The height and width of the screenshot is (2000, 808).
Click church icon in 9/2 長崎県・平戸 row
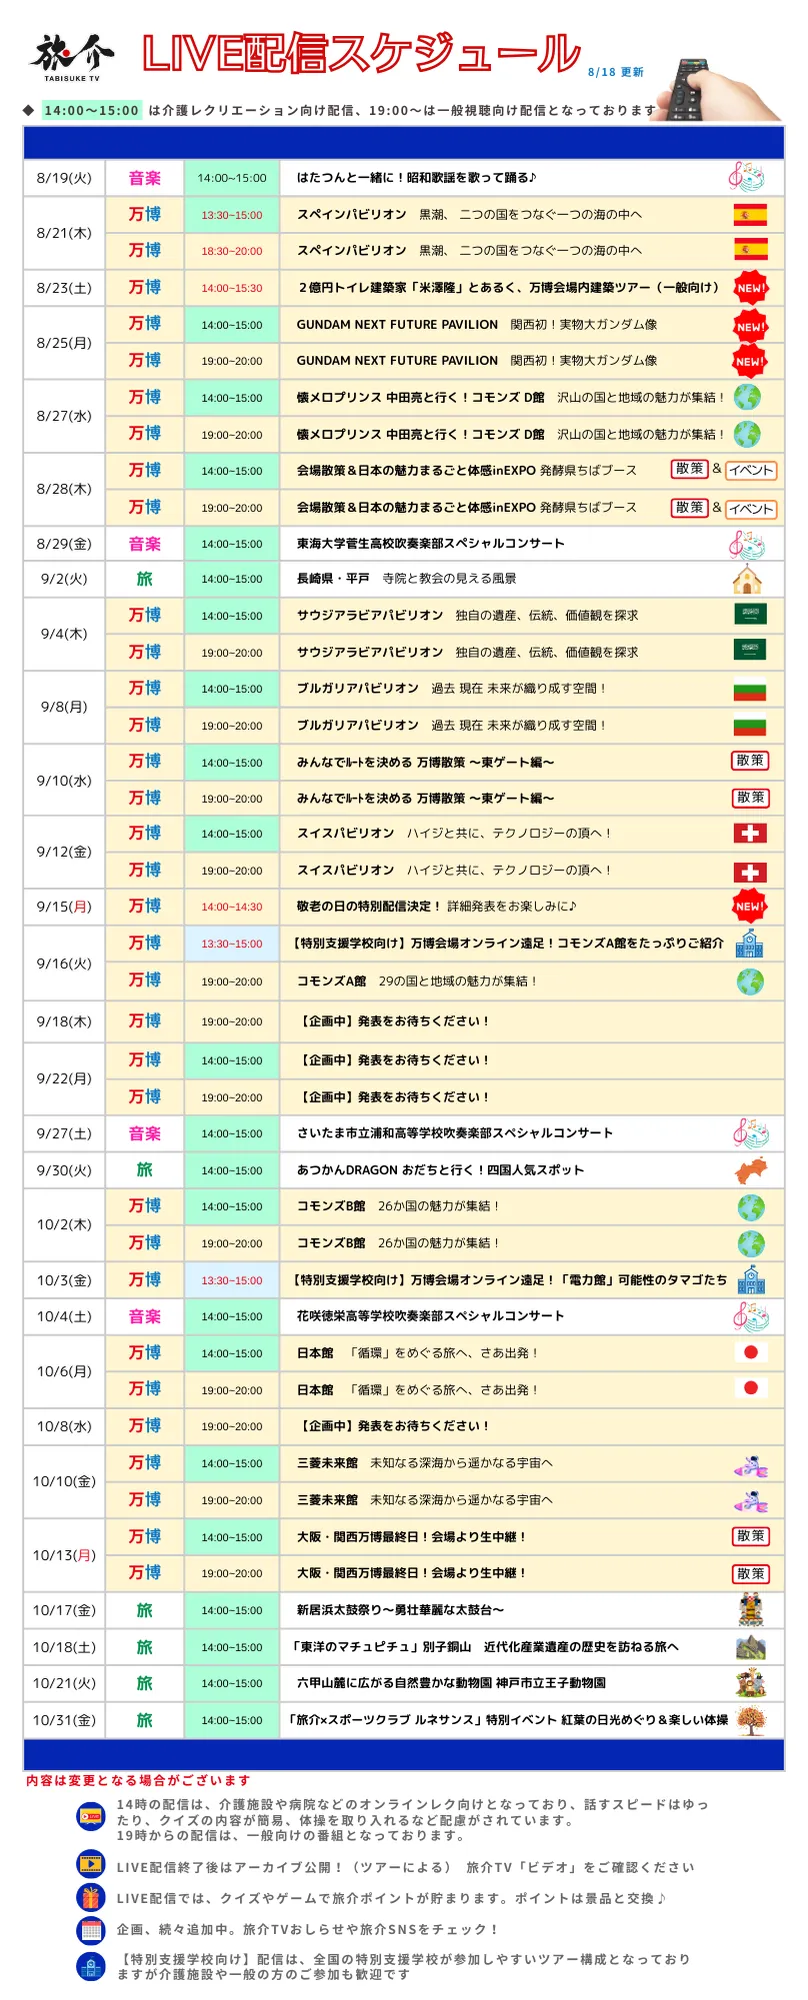[747, 579]
